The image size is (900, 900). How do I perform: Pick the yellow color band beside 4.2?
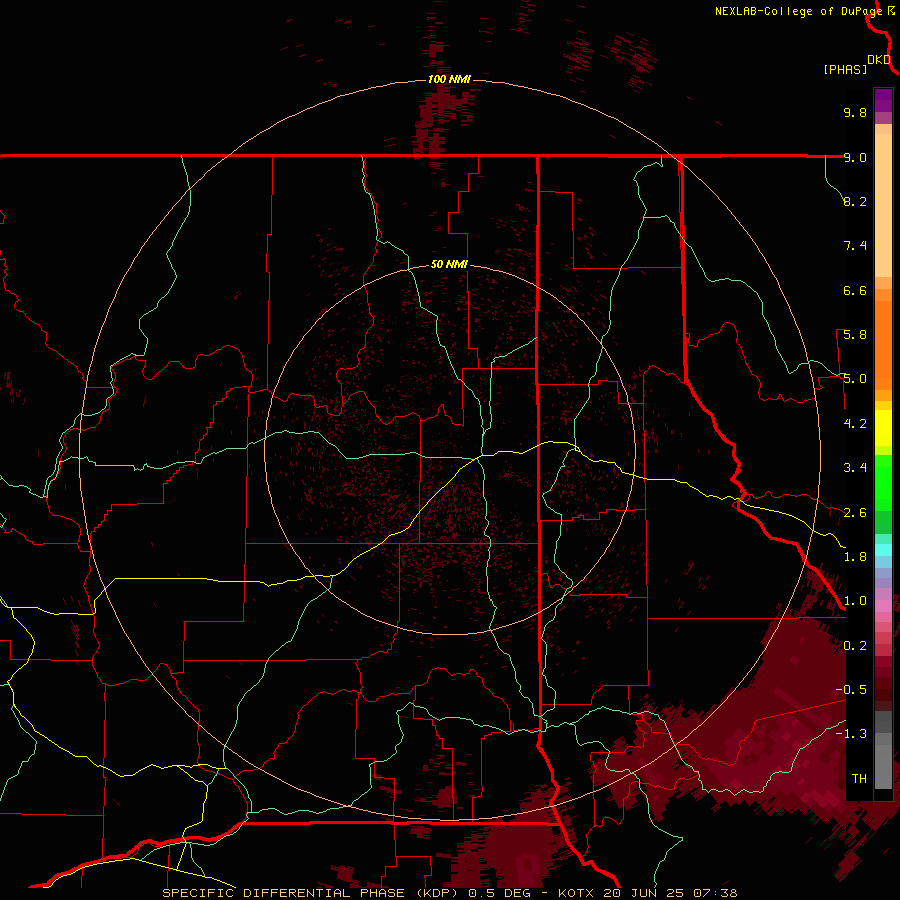[x=883, y=428]
